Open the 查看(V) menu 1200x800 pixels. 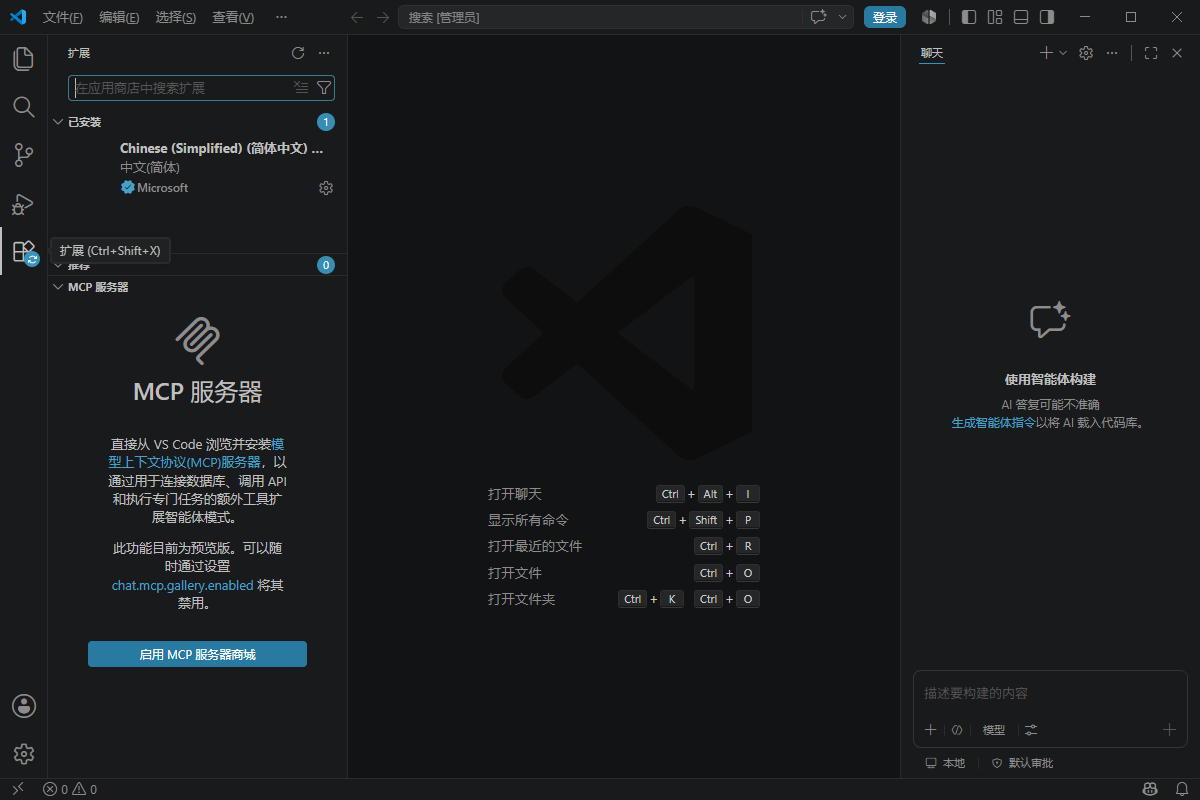pos(233,17)
